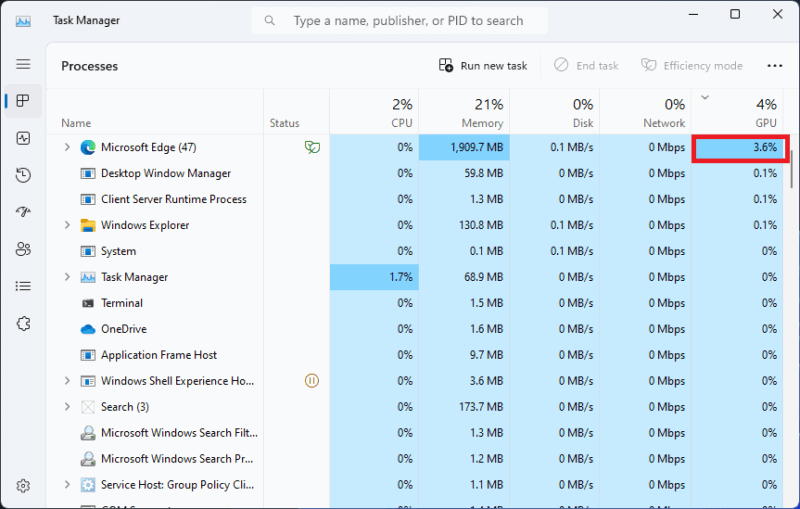Screen dimensions: 800x509
Task: Click Windows Explorer's 130.8 MB memory cell
Action: [x=464, y=225]
